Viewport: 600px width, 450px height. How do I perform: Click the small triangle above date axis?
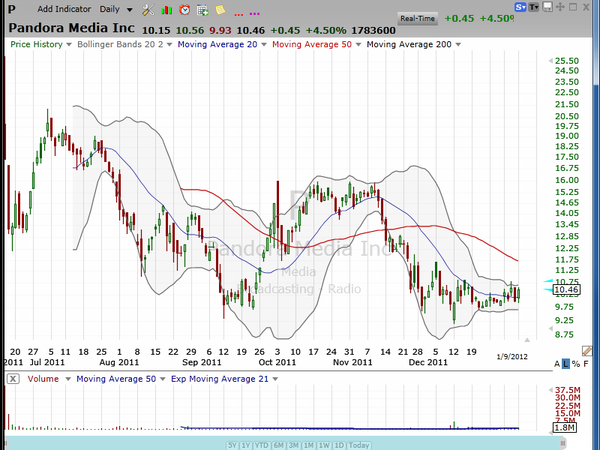click(x=527, y=340)
